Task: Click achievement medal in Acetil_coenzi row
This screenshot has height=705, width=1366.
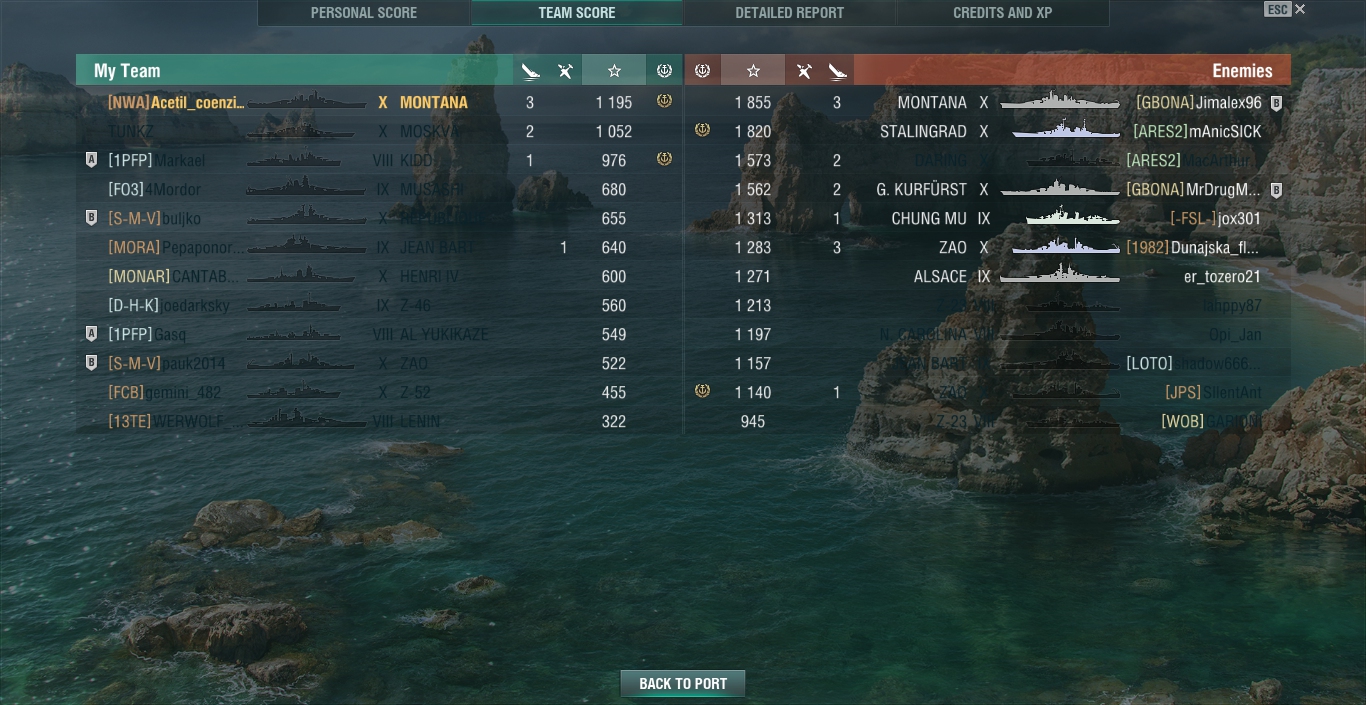Action: (x=664, y=101)
